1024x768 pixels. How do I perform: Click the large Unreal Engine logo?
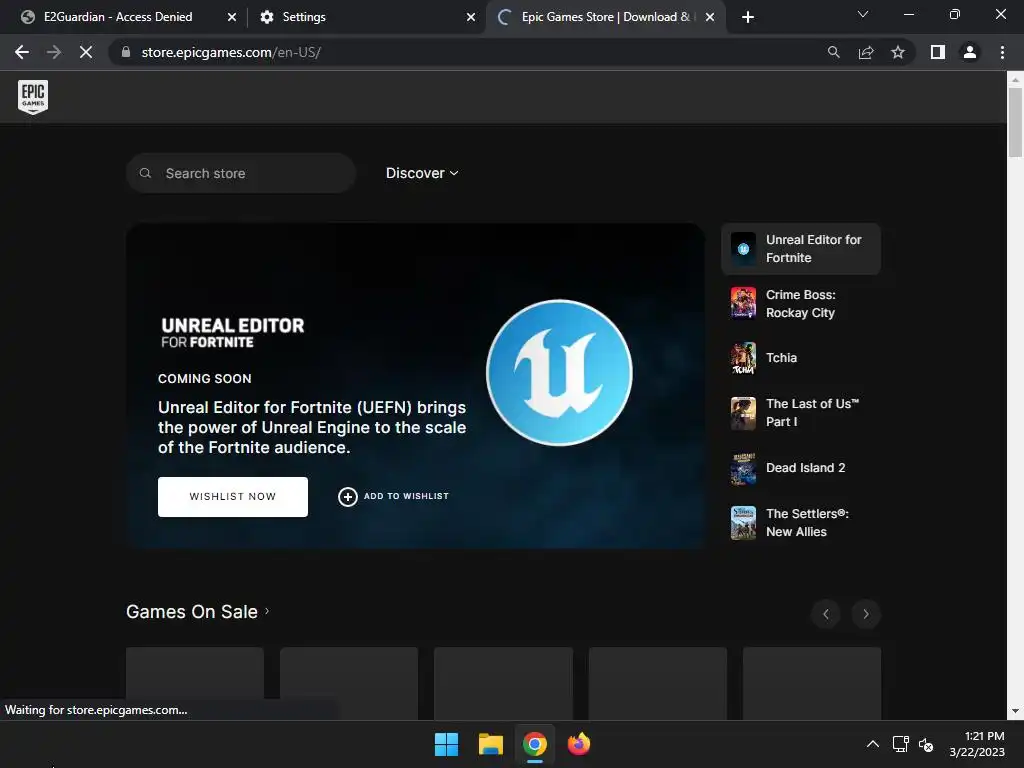pos(559,373)
